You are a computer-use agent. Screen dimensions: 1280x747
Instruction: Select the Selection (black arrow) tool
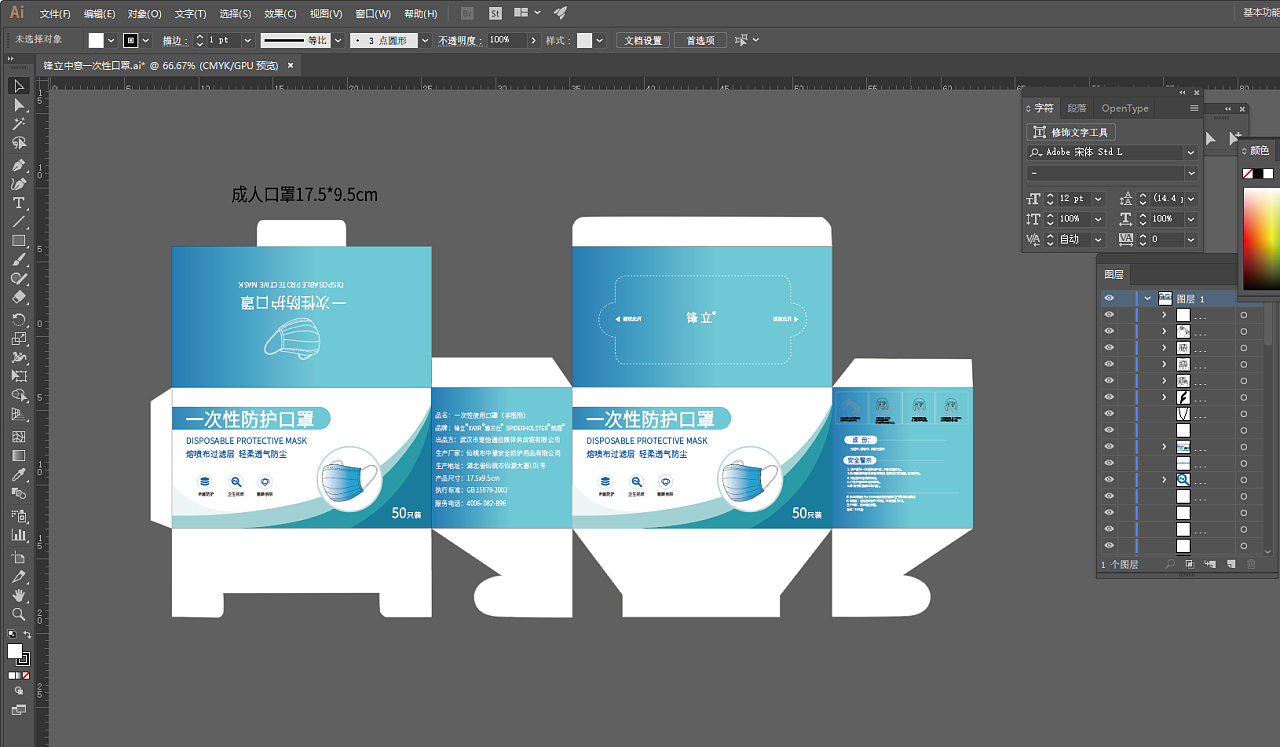pos(18,86)
